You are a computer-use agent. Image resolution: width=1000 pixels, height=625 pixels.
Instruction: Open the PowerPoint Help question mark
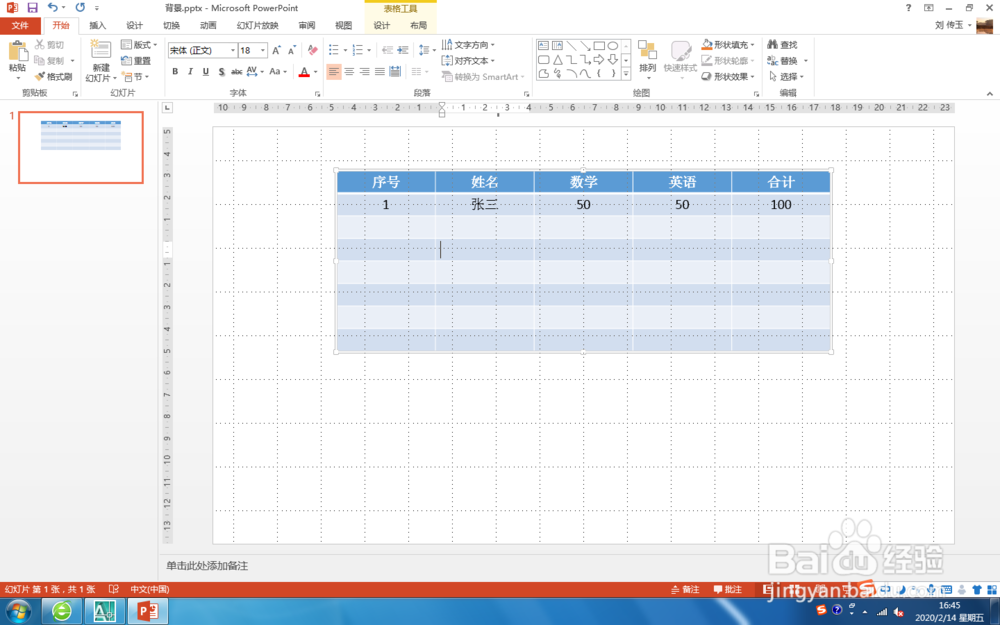tap(908, 8)
